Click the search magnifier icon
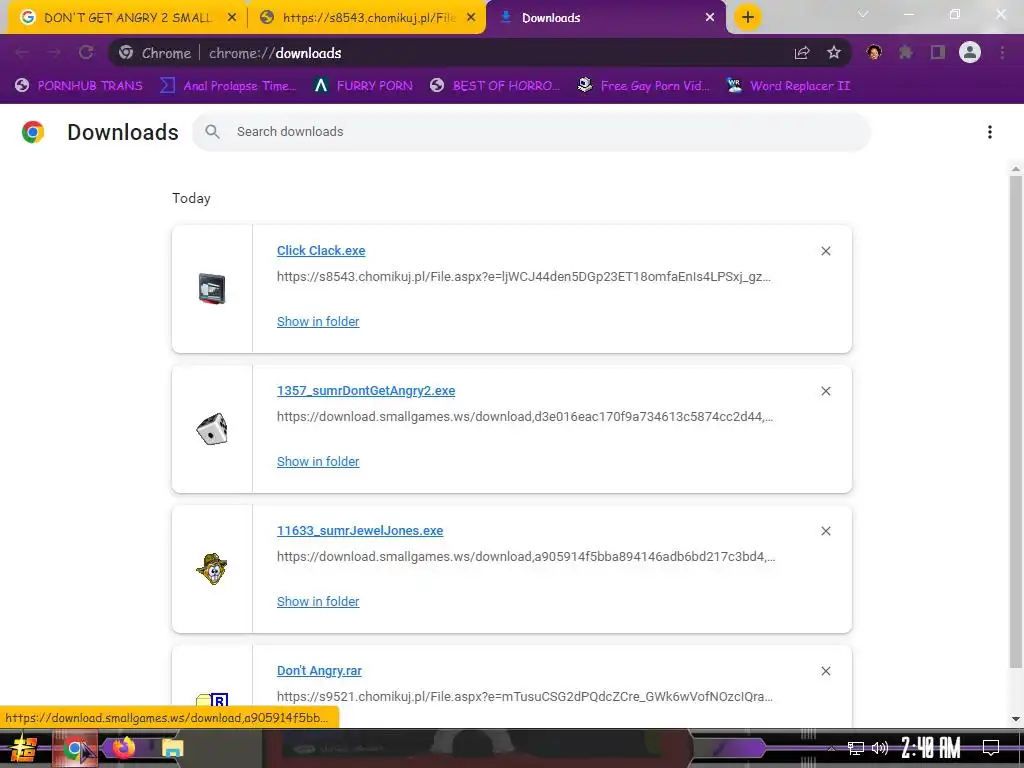 [212, 132]
